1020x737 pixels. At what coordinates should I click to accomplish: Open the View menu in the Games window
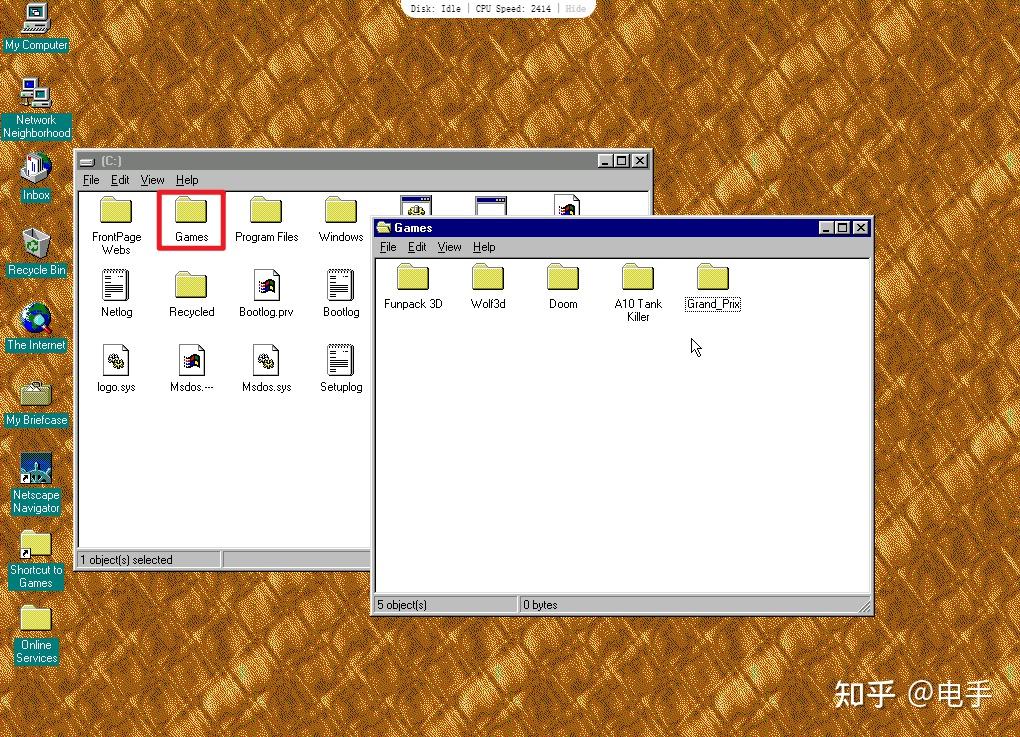(449, 246)
